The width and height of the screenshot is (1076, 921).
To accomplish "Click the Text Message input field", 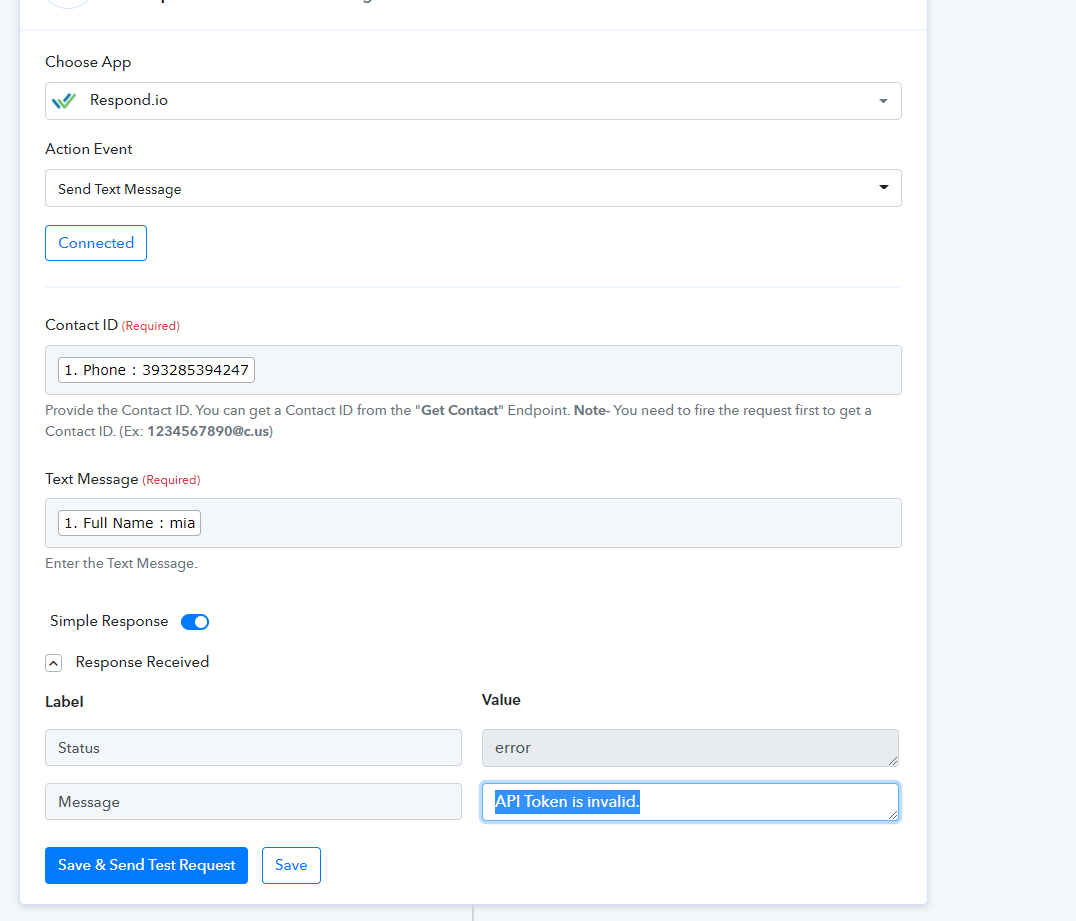I will click(473, 523).
